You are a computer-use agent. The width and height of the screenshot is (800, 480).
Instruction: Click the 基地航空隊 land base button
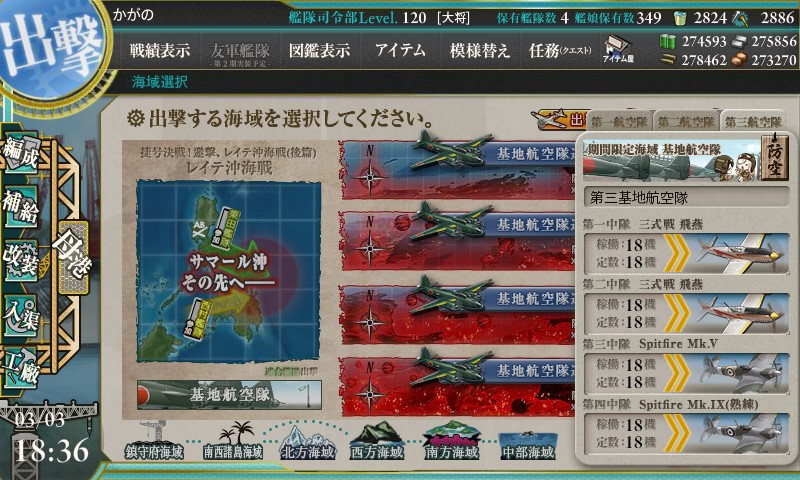229,394
